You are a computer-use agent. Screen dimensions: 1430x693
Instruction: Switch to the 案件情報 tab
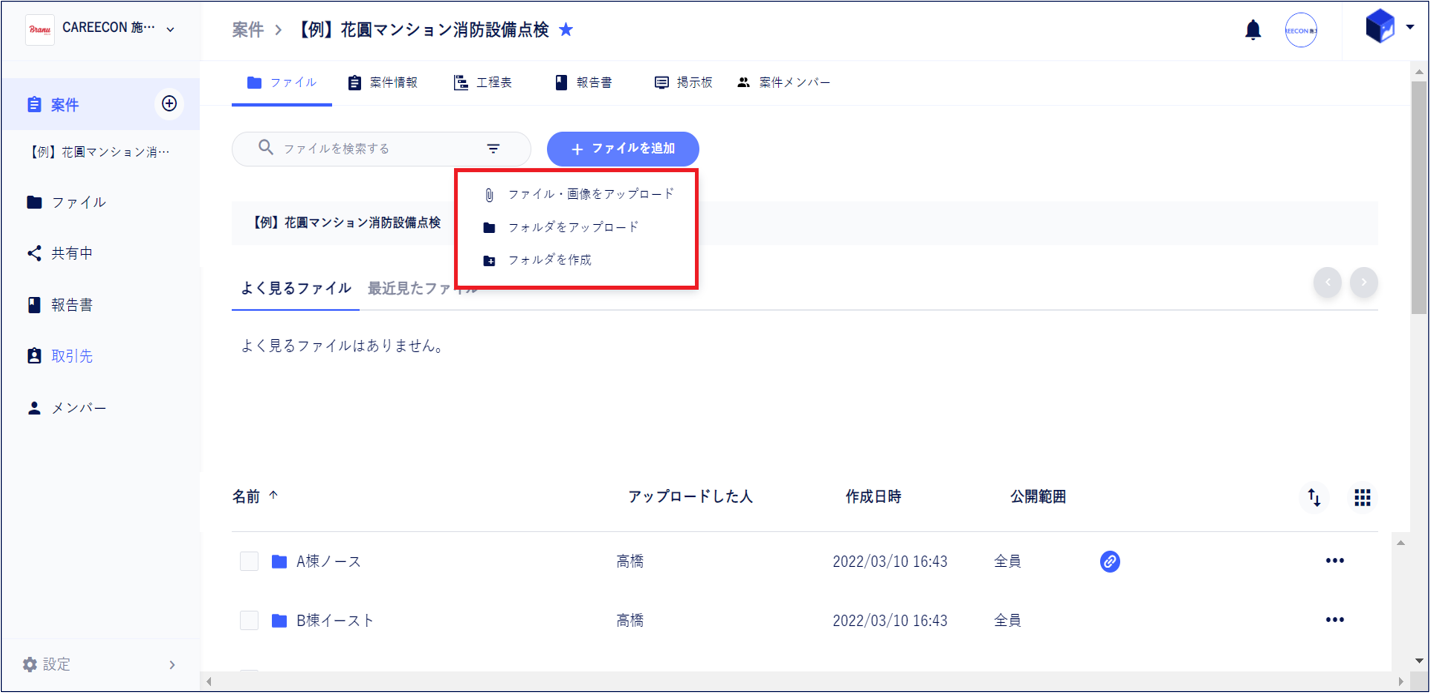tap(382, 83)
